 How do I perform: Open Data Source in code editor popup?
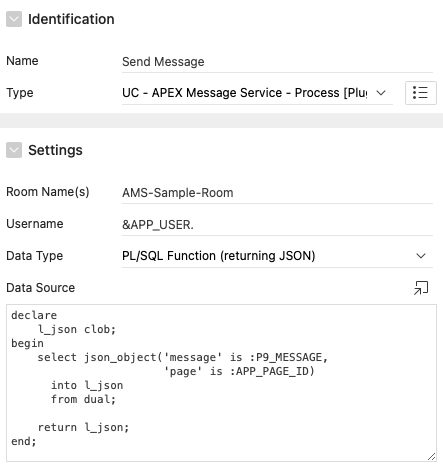(421, 288)
